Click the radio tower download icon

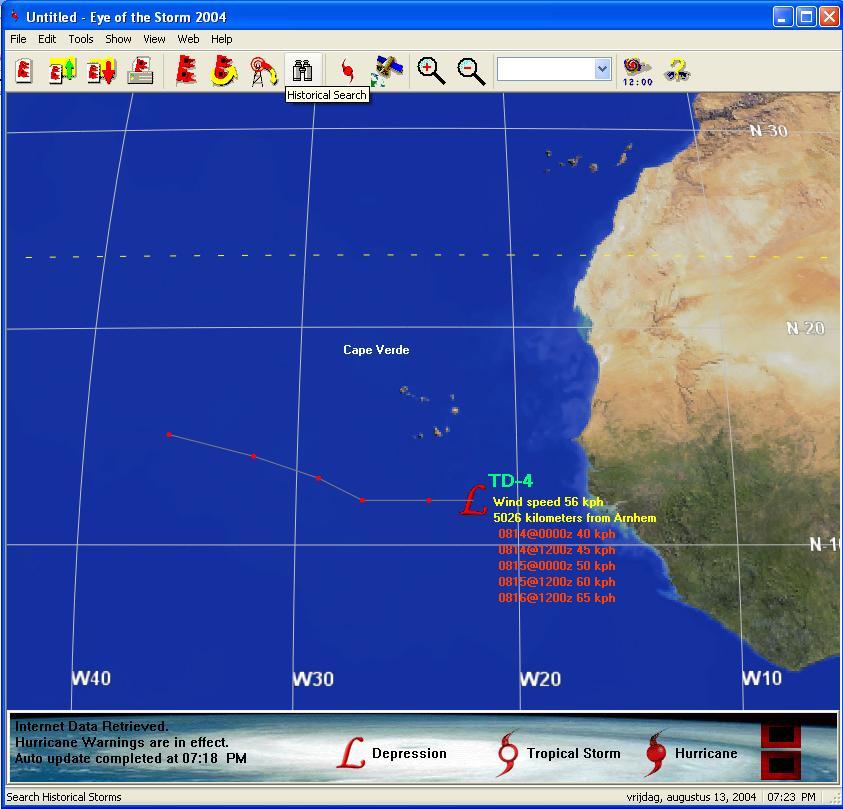[263, 71]
